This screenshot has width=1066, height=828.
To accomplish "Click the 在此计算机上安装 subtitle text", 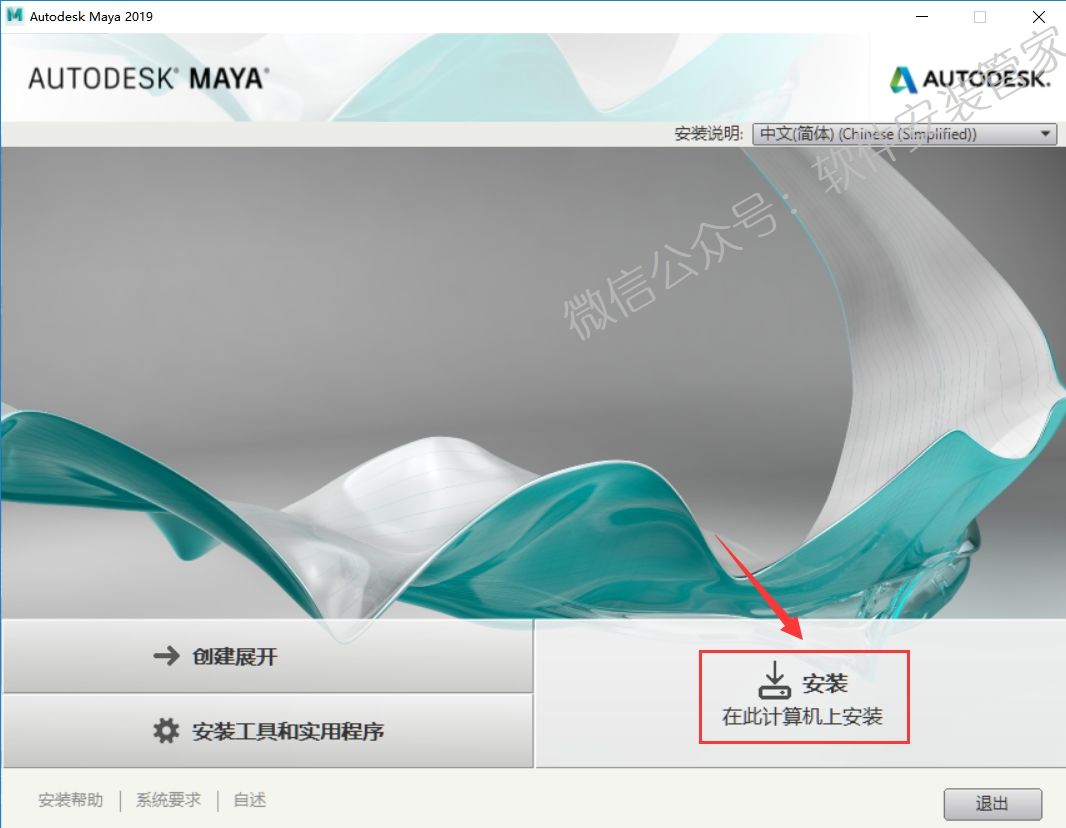I will [802, 717].
